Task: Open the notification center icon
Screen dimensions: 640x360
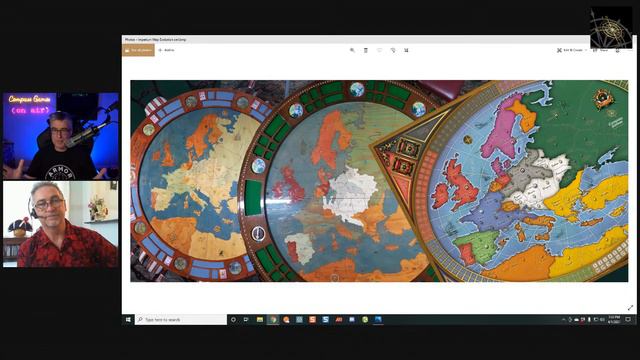Action: [x=628, y=320]
